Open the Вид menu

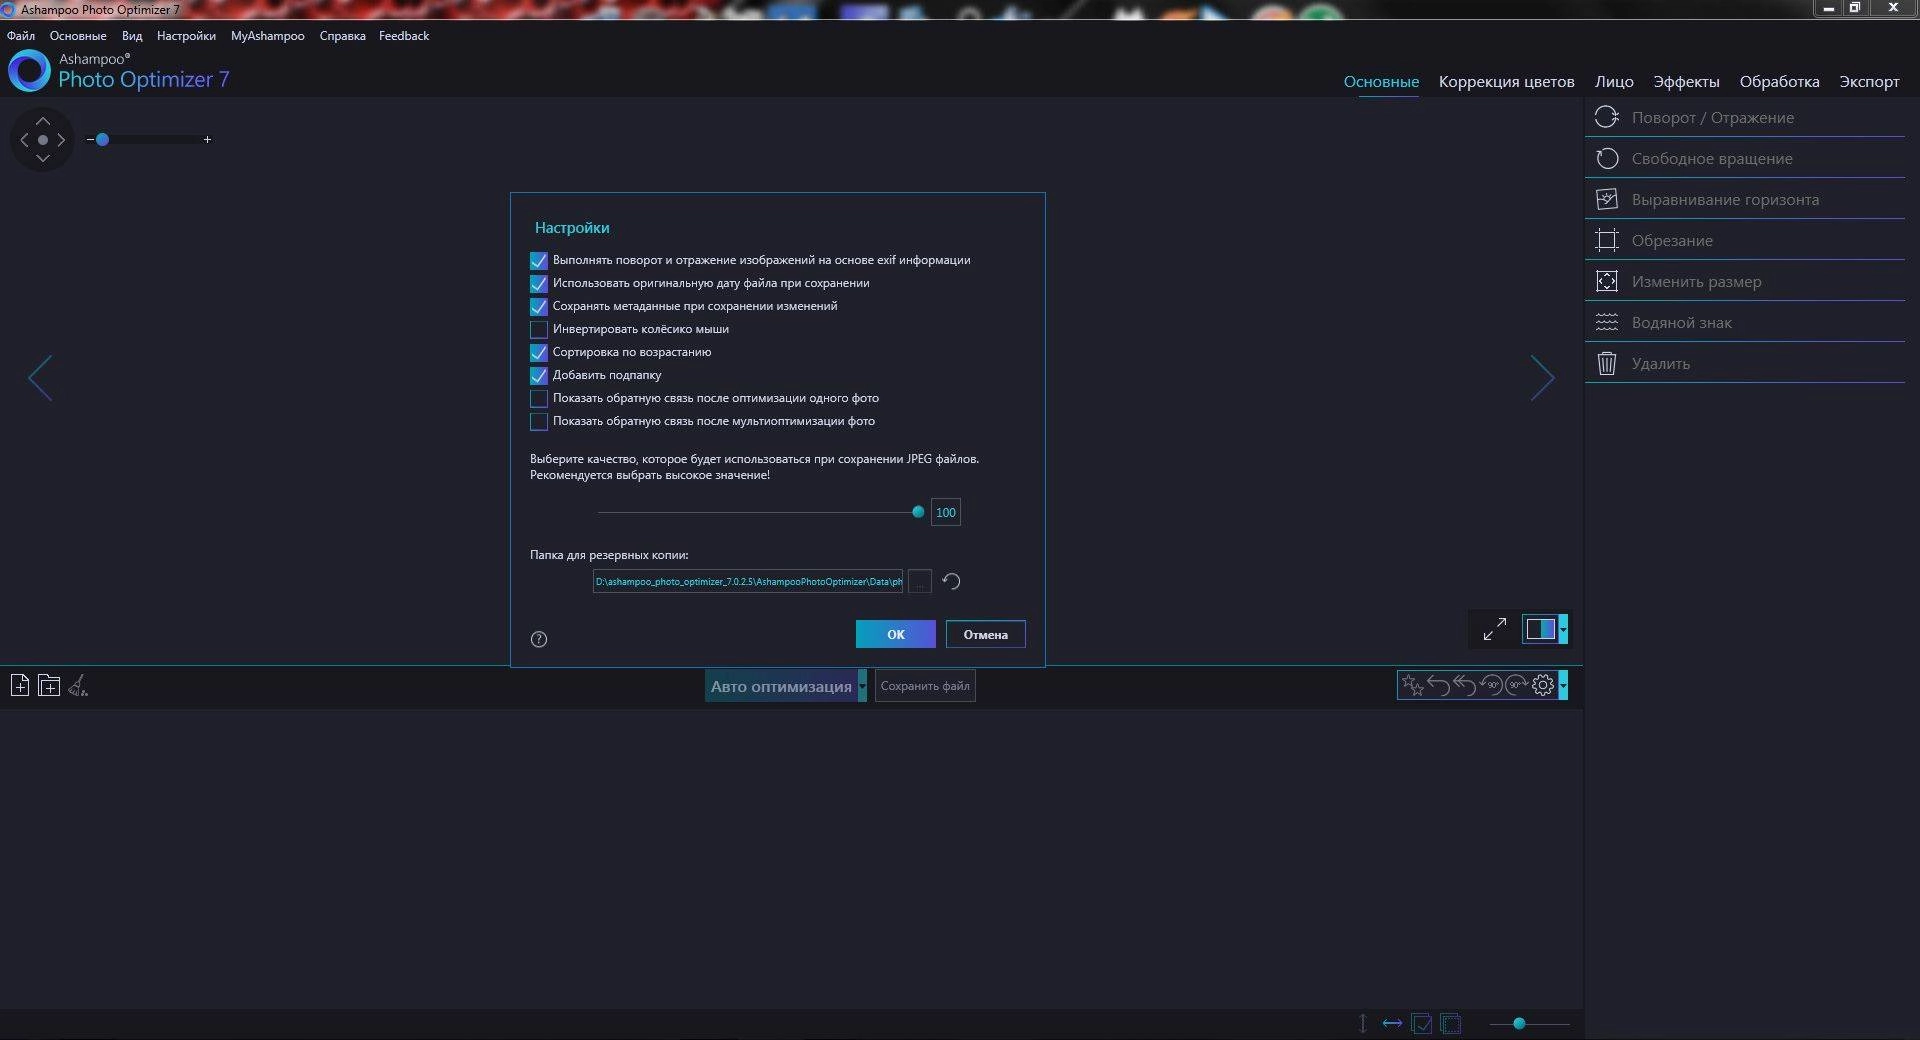tap(132, 35)
